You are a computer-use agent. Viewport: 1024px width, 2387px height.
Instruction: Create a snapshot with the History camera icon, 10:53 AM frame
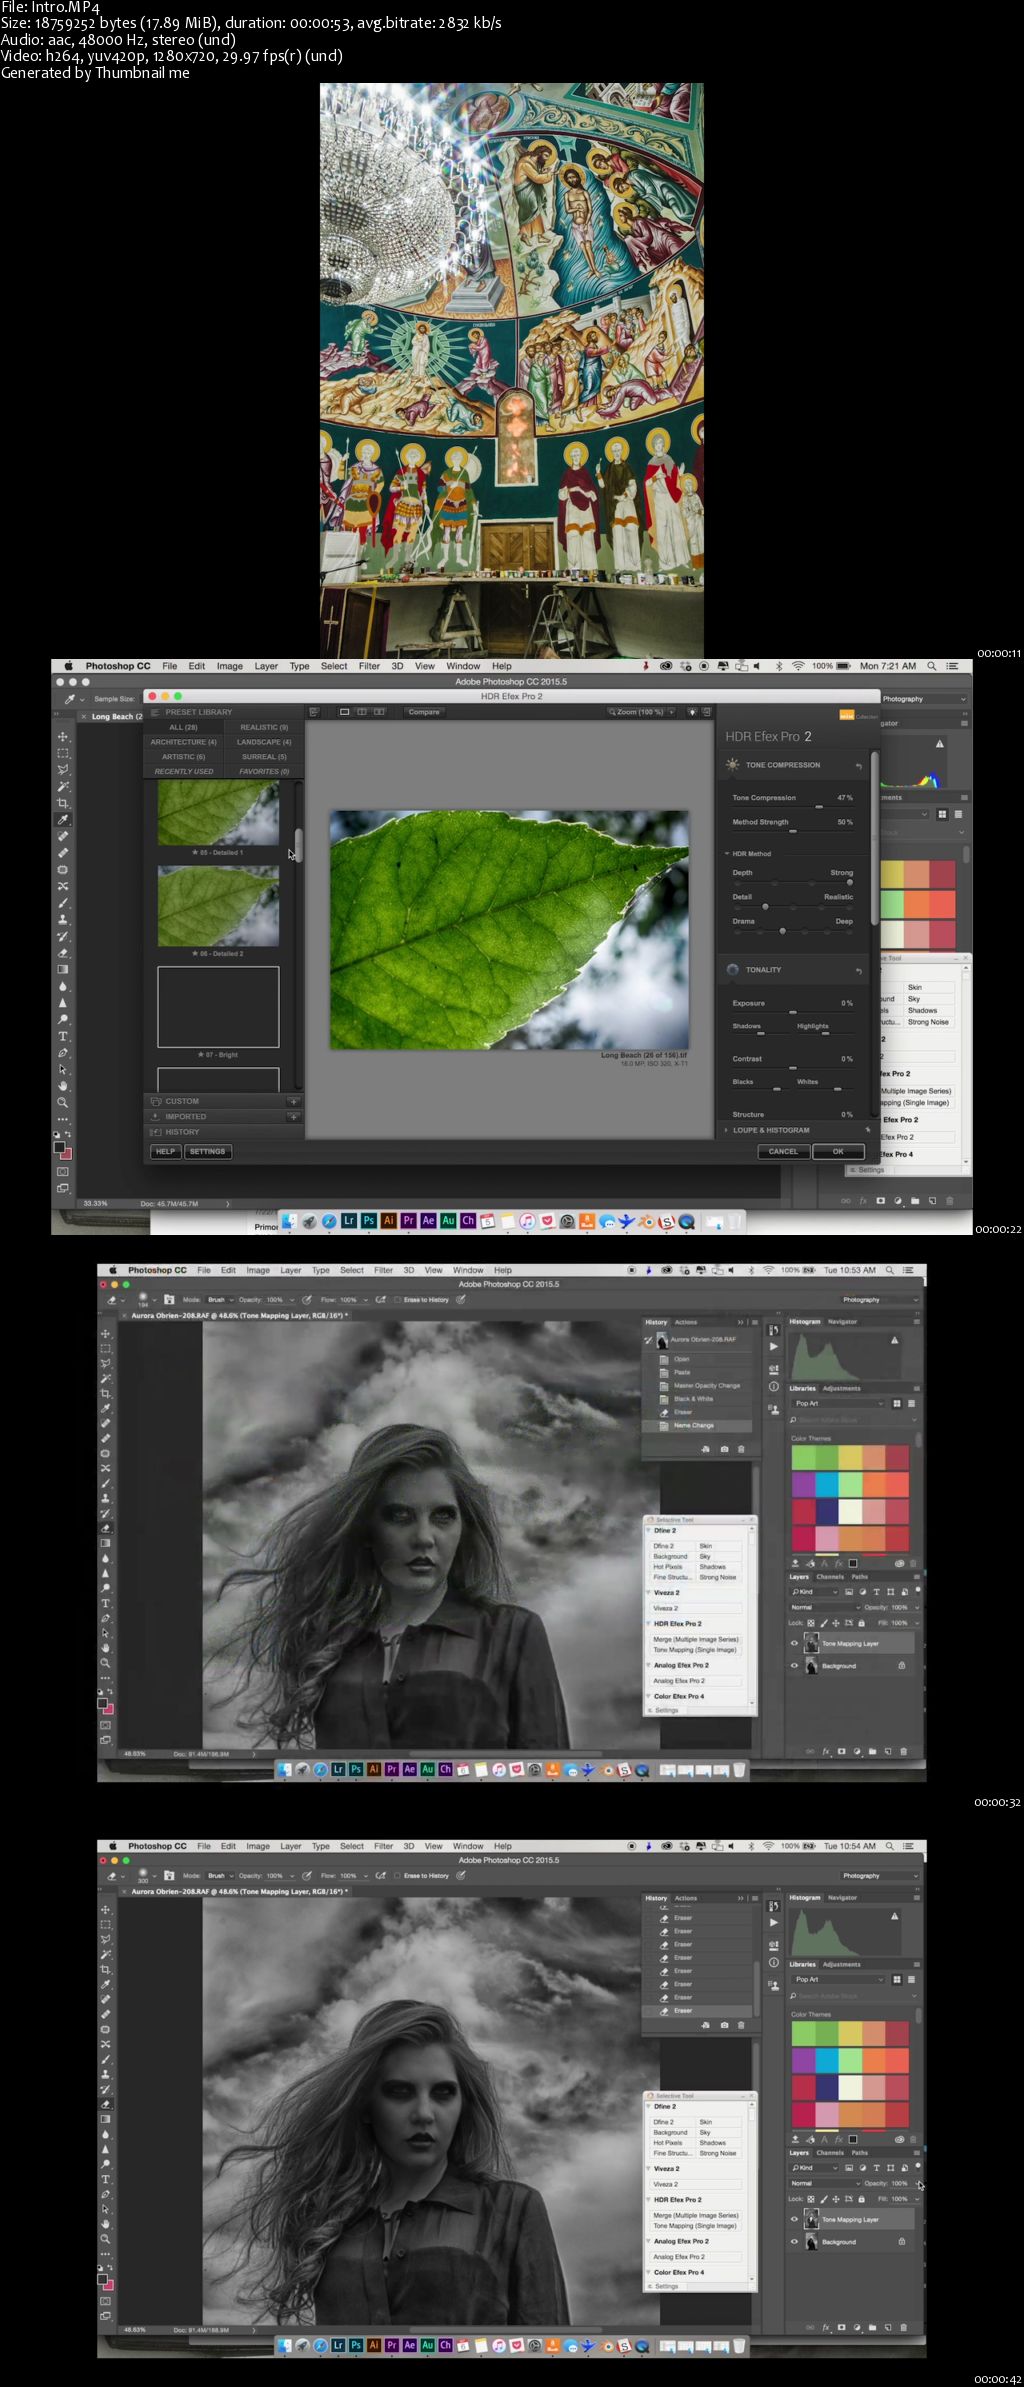pos(724,1449)
